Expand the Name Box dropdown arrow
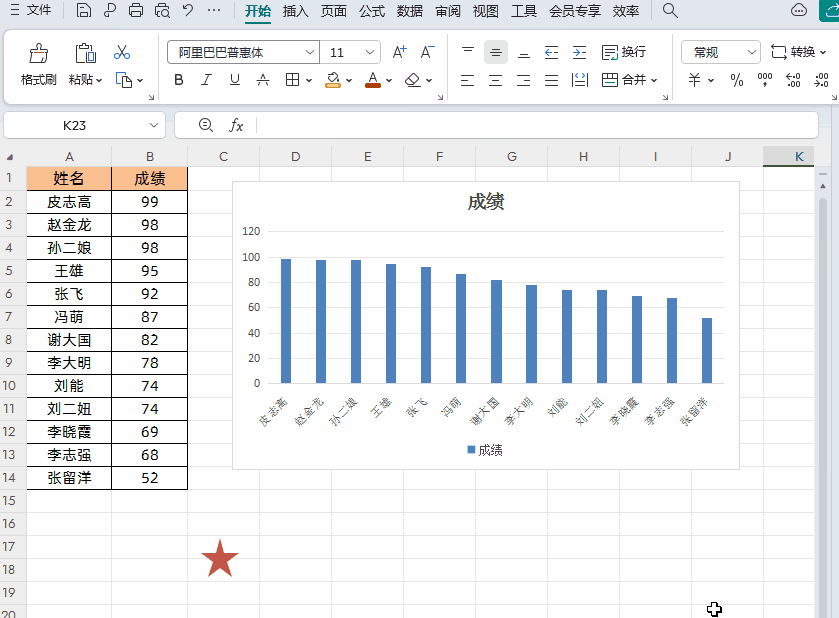Image resolution: width=839 pixels, height=618 pixels. (154, 125)
